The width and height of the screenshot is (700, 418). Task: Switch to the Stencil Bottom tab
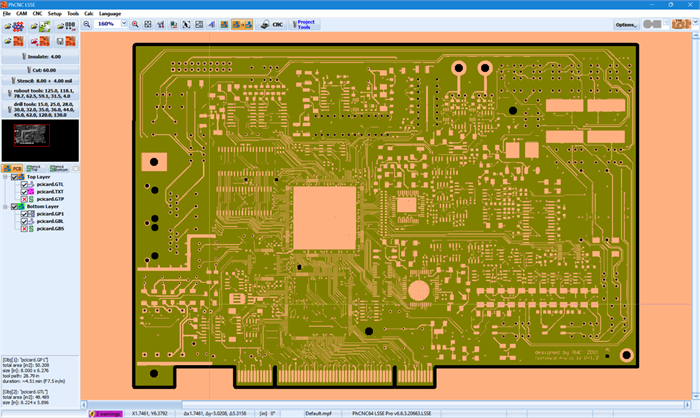tap(59, 168)
